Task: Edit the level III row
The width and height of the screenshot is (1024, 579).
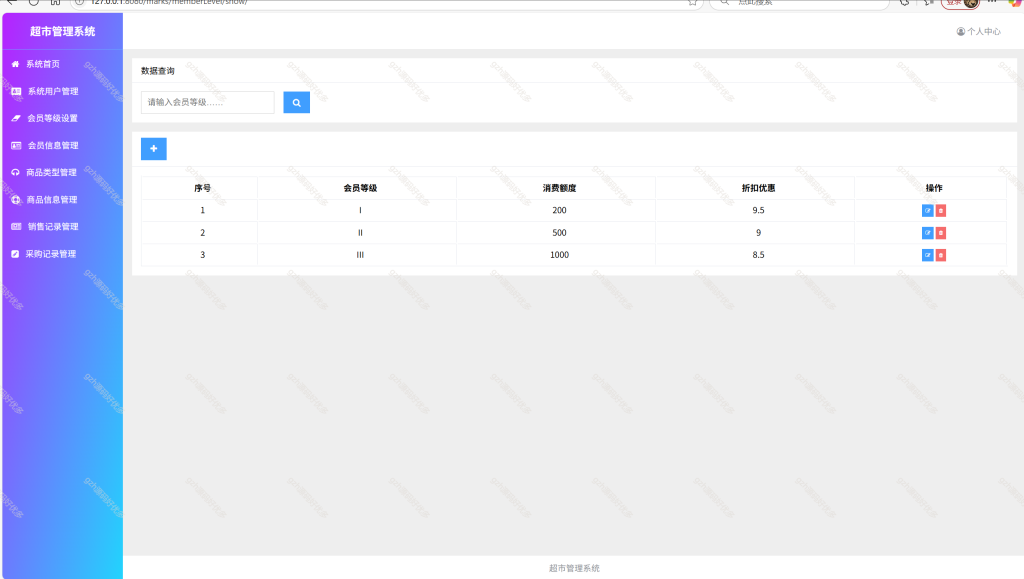Action: pyautogui.click(x=927, y=255)
